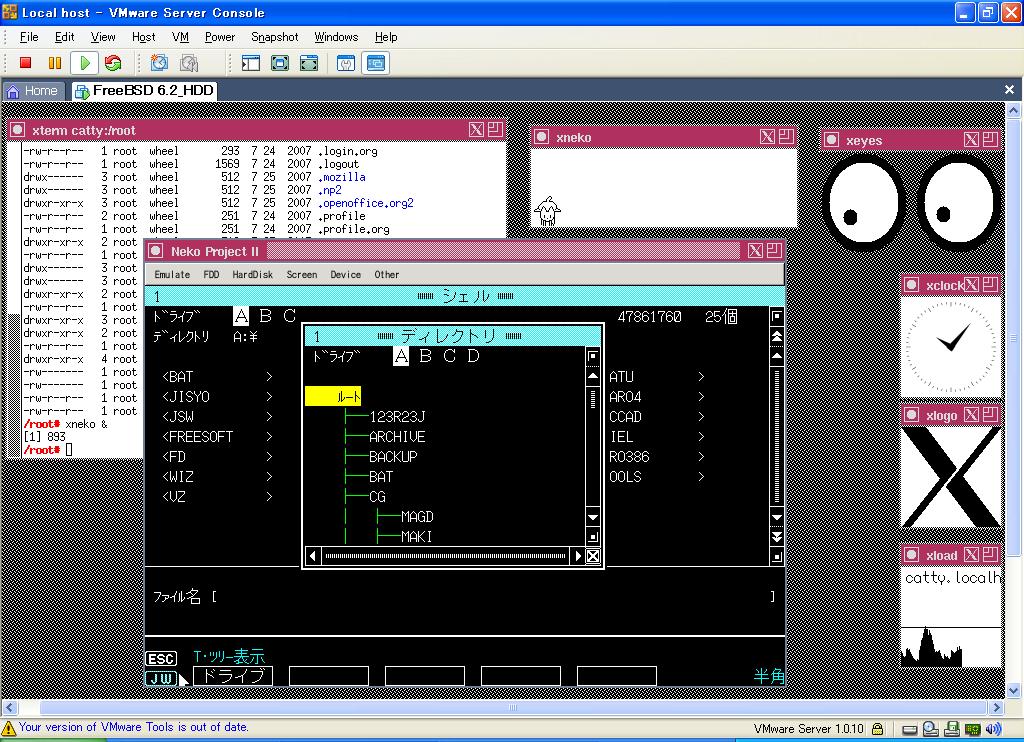Click the green Power On play button
The image size is (1024, 742).
[84, 63]
